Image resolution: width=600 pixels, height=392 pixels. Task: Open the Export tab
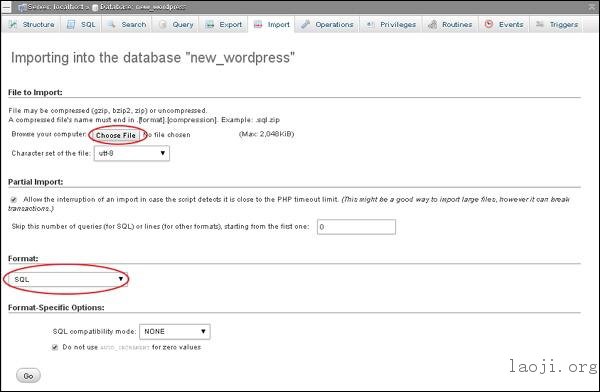coord(223,24)
